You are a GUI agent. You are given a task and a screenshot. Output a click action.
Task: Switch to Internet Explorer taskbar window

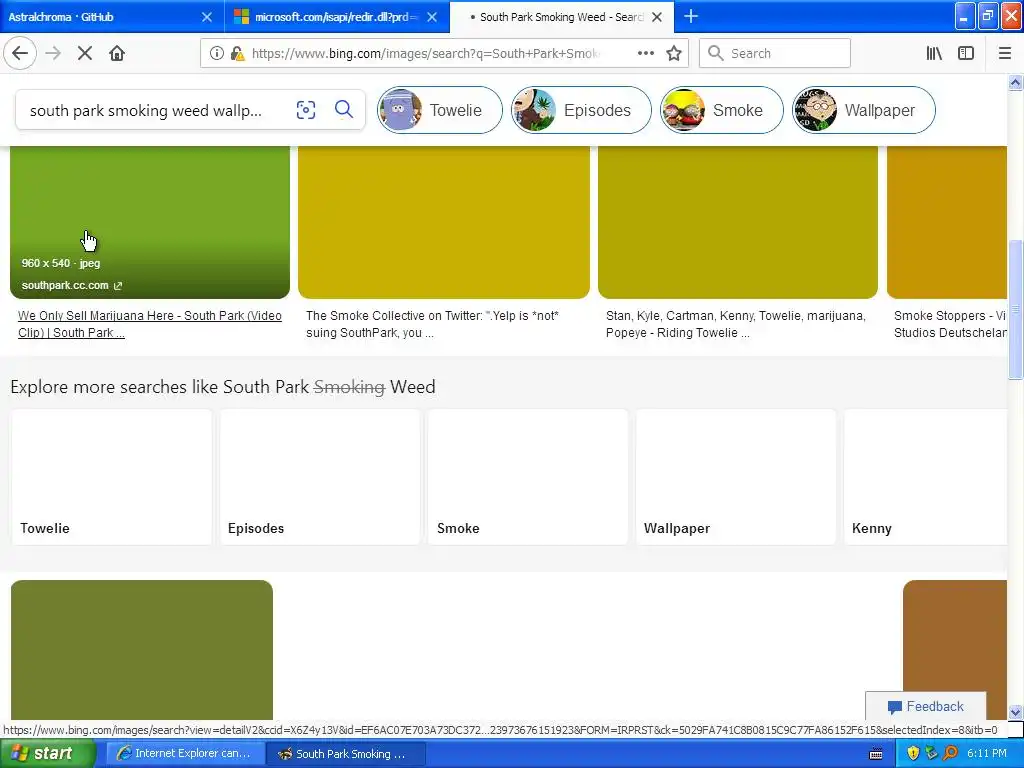(184, 754)
